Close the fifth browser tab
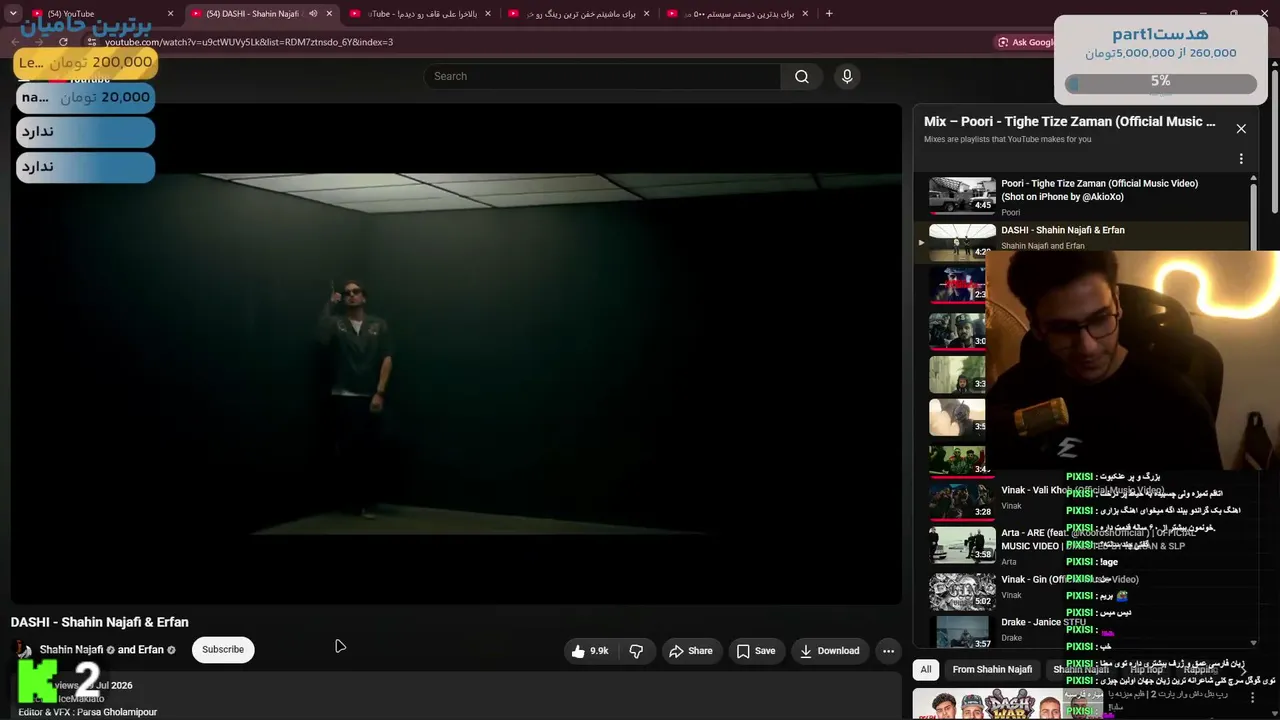The height and width of the screenshot is (720, 1280). (x=806, y=14)
